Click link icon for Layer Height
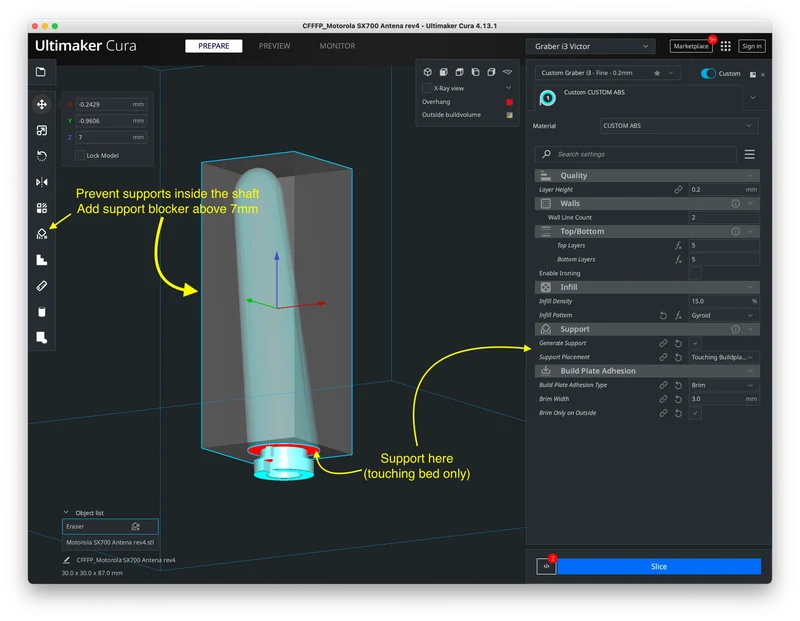 (678, 189)
